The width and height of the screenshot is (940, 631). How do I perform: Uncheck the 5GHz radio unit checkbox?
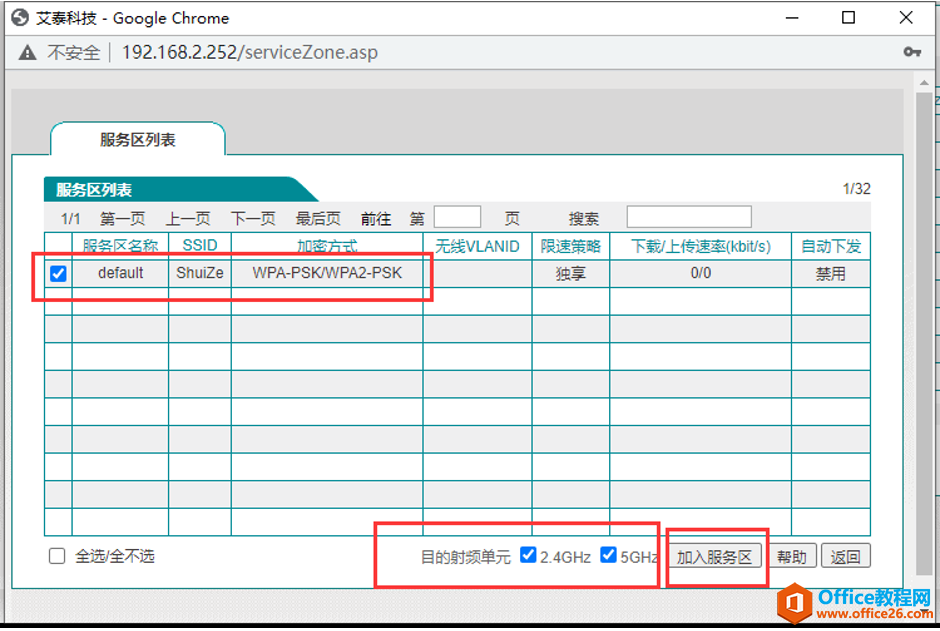point(608,555)
